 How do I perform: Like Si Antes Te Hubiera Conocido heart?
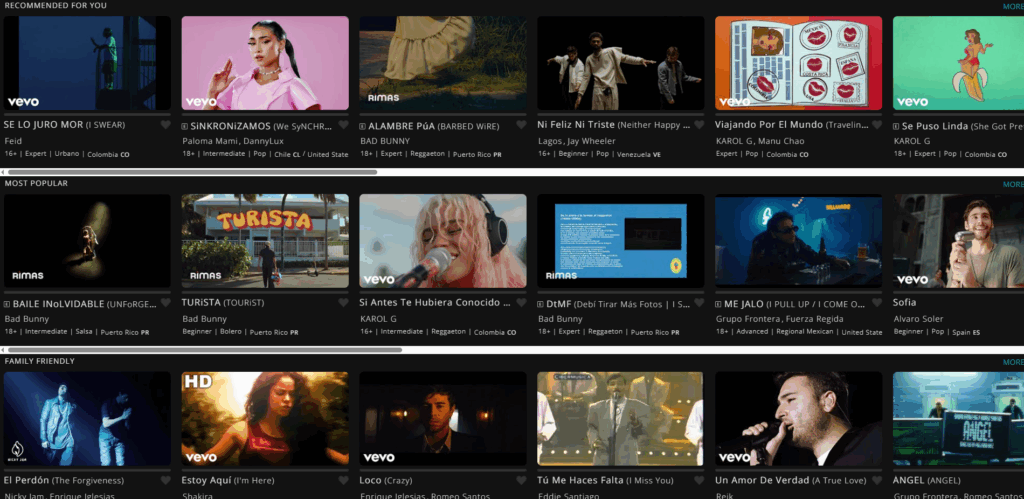click(521, 302)
